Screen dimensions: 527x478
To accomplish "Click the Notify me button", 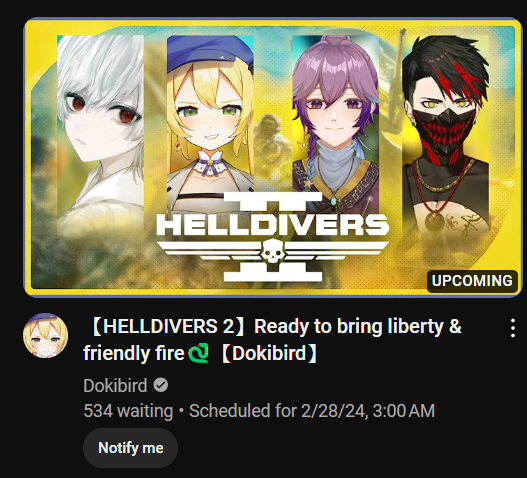I will 130,448.
